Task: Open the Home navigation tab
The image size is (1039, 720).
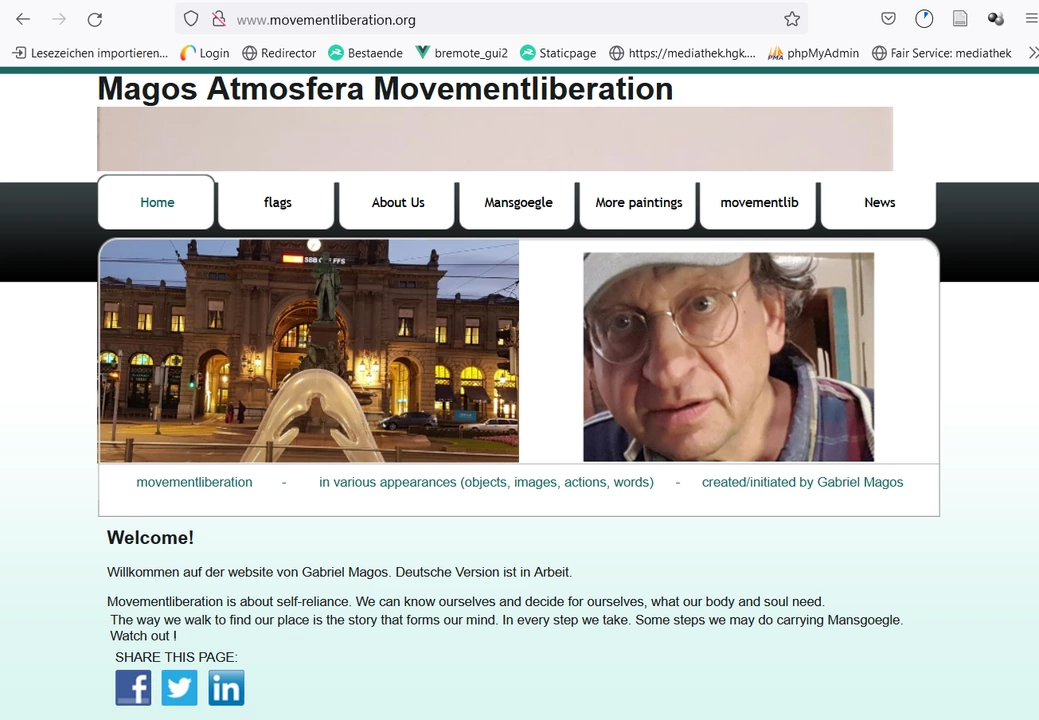Action: [157, 202]
